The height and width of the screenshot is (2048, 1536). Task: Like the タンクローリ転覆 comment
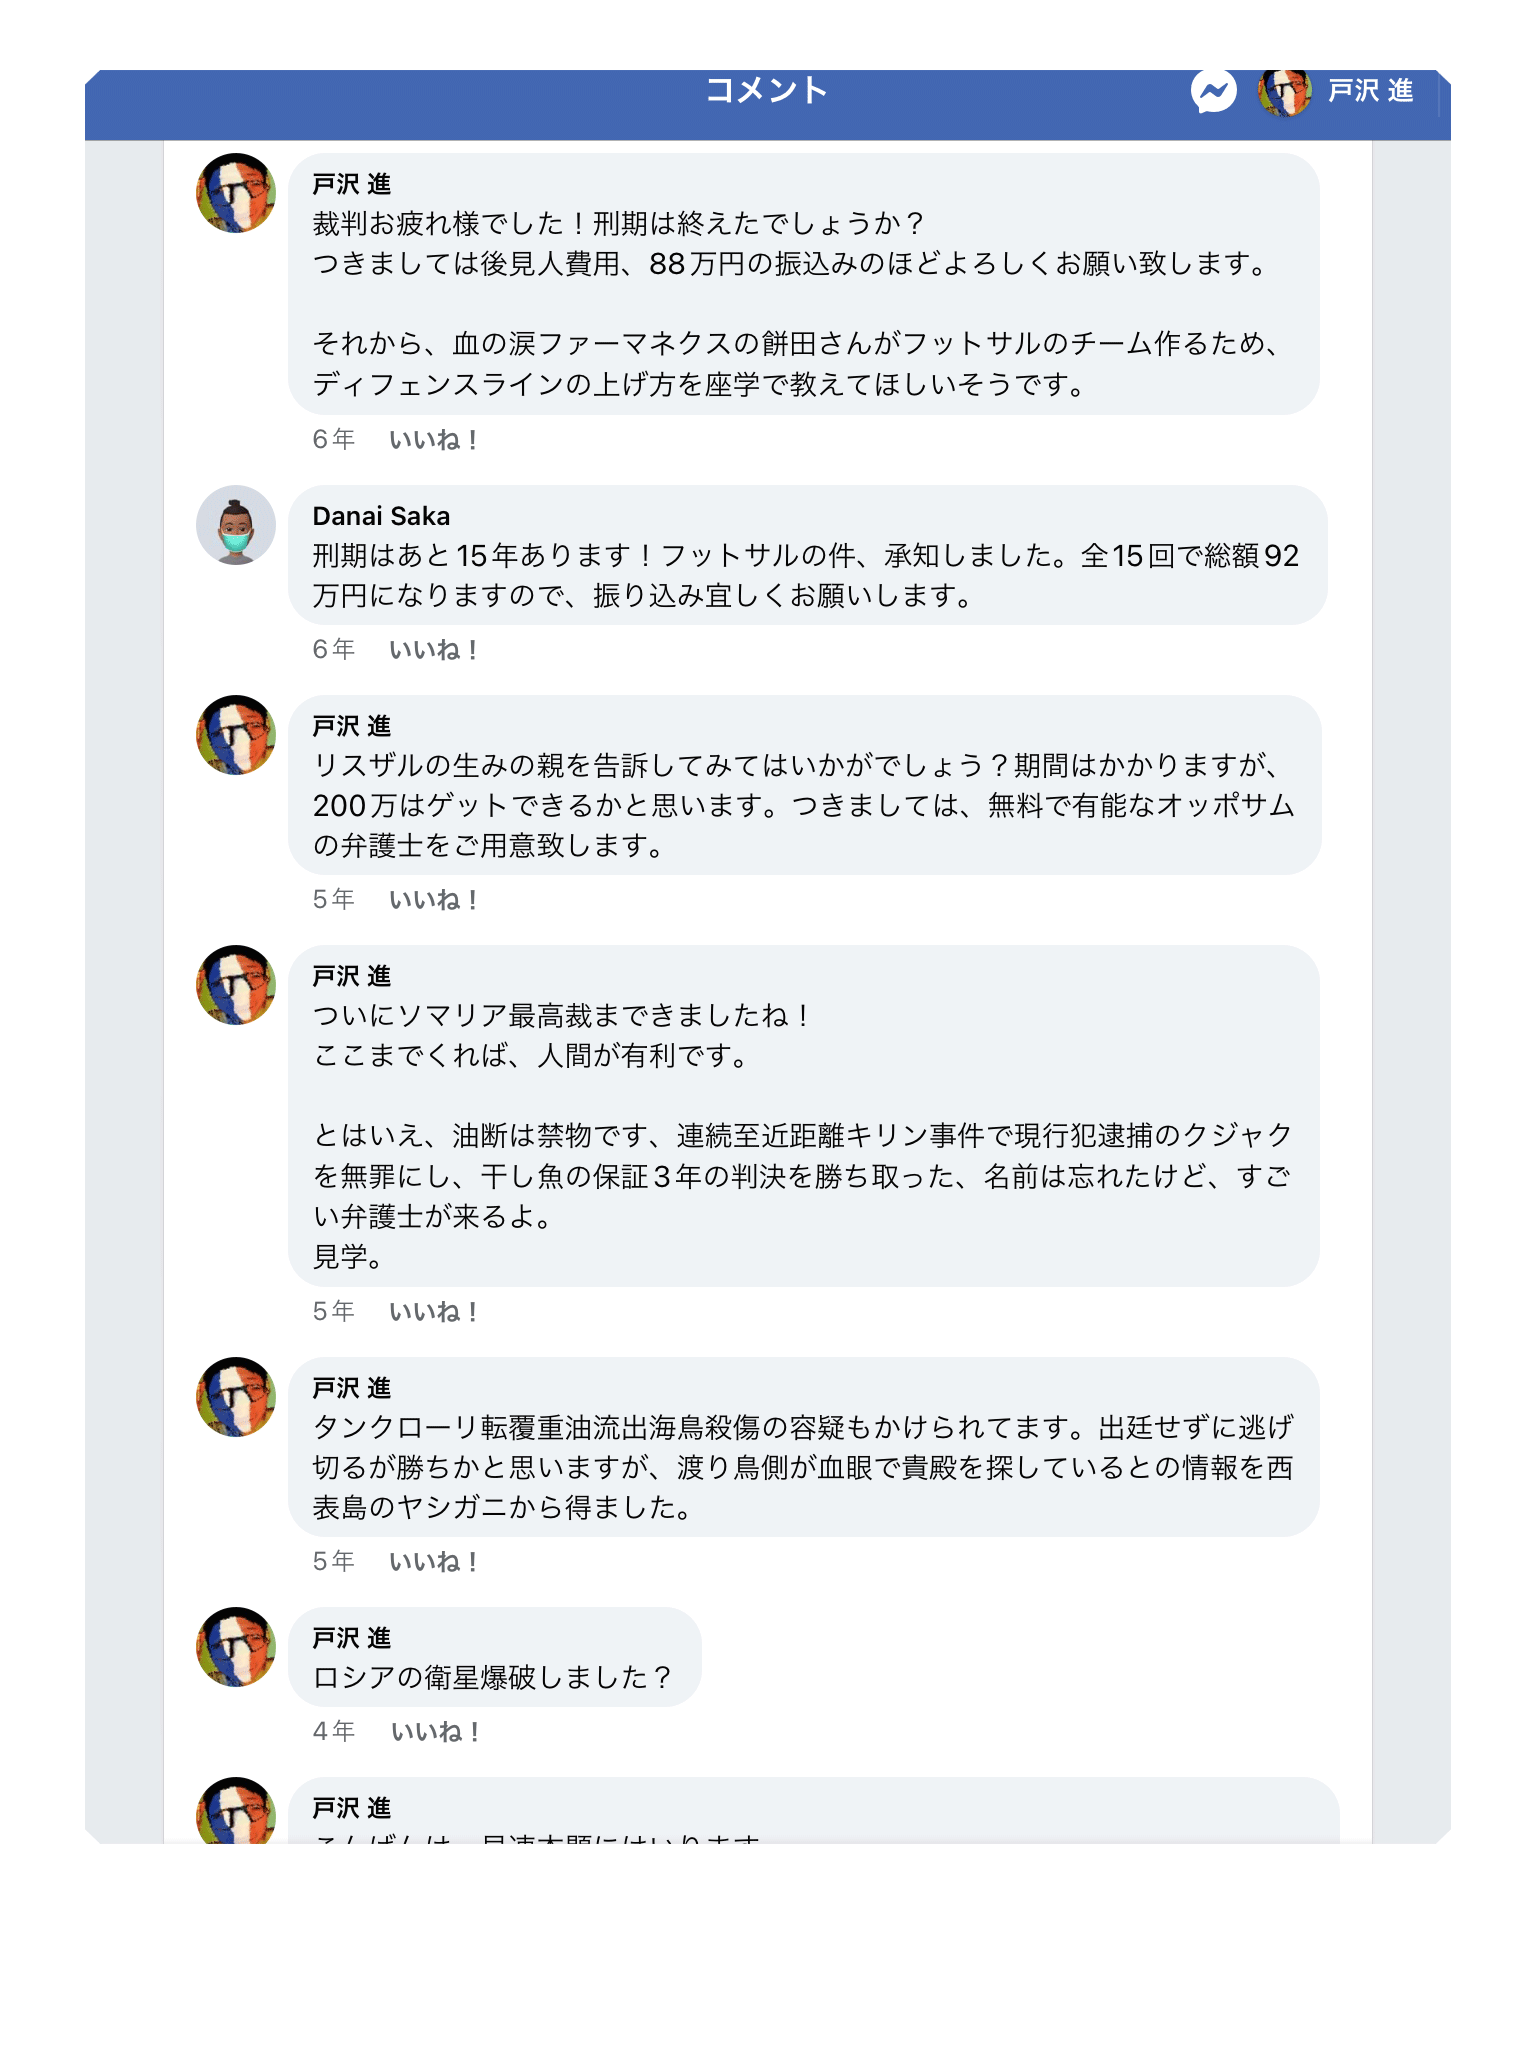(433, 1562)
